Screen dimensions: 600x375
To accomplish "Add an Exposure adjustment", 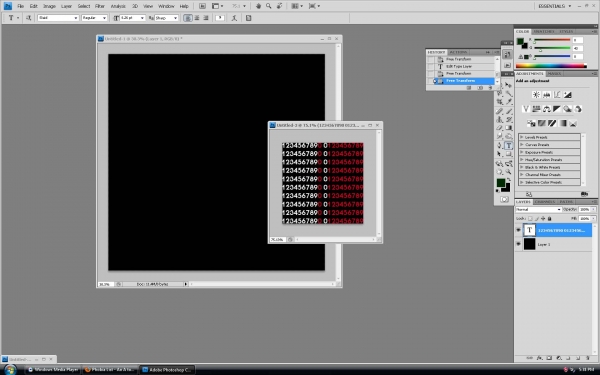I will [x=567, y=95].
